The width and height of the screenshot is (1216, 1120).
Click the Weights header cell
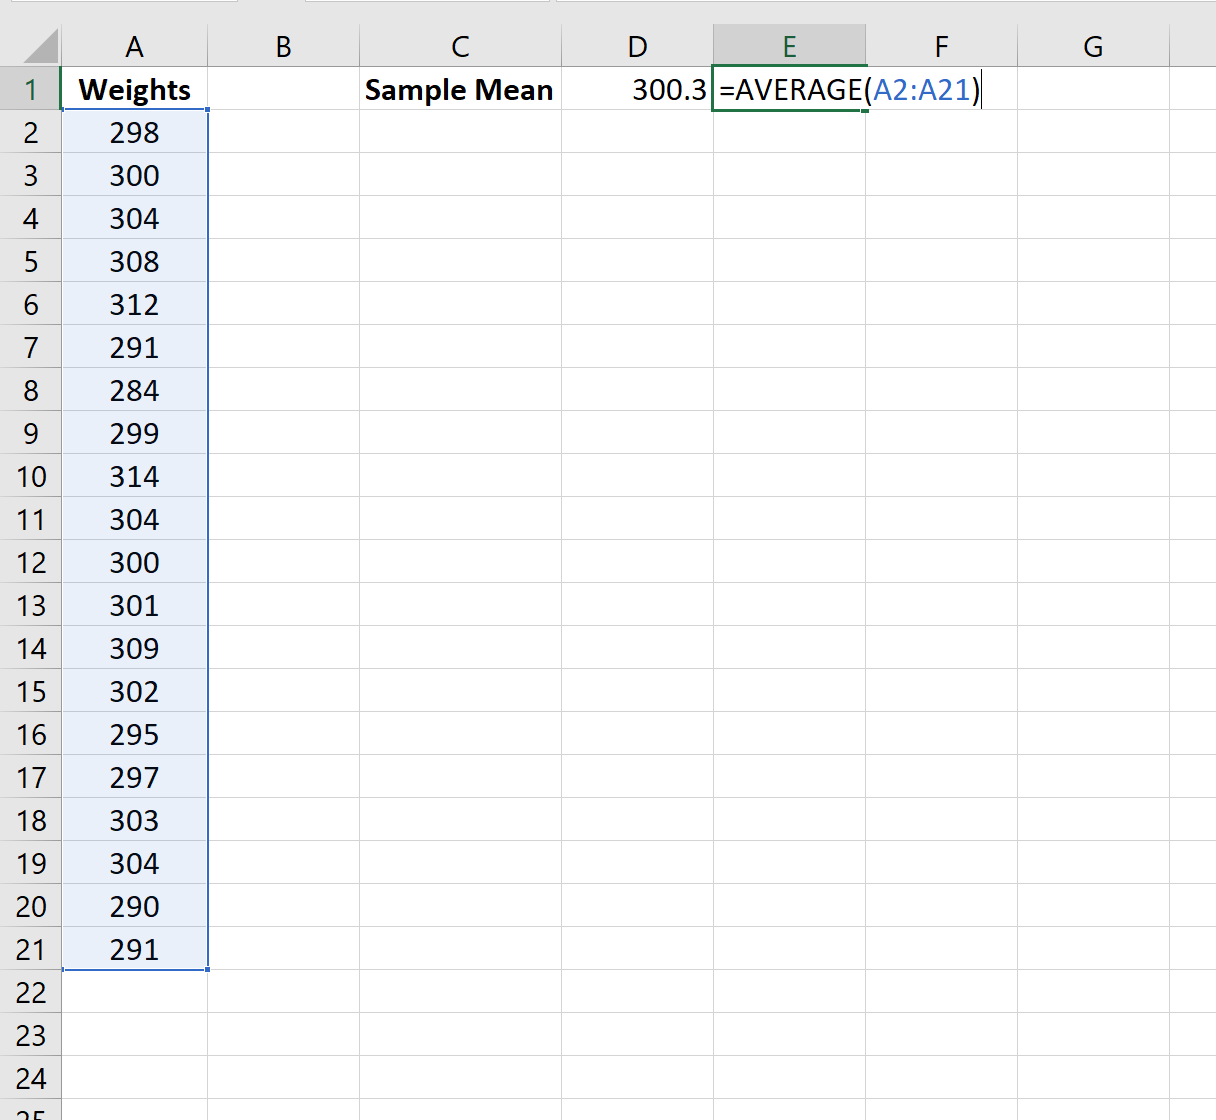(134, 89)
